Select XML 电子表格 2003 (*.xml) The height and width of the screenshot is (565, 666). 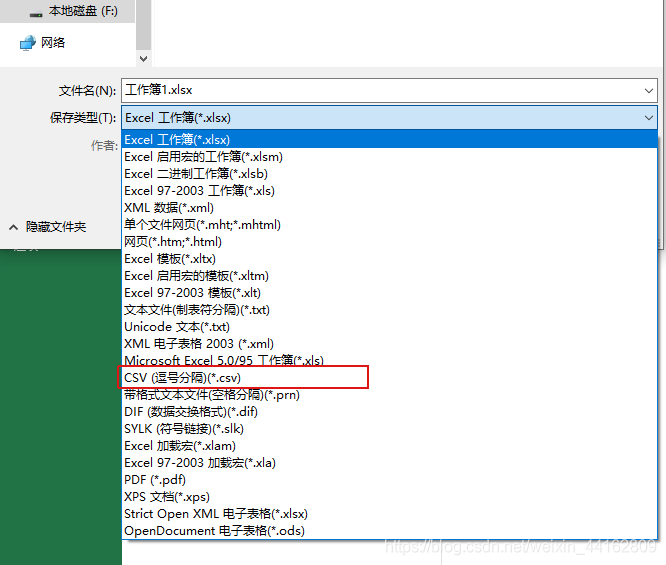point(389,344)
